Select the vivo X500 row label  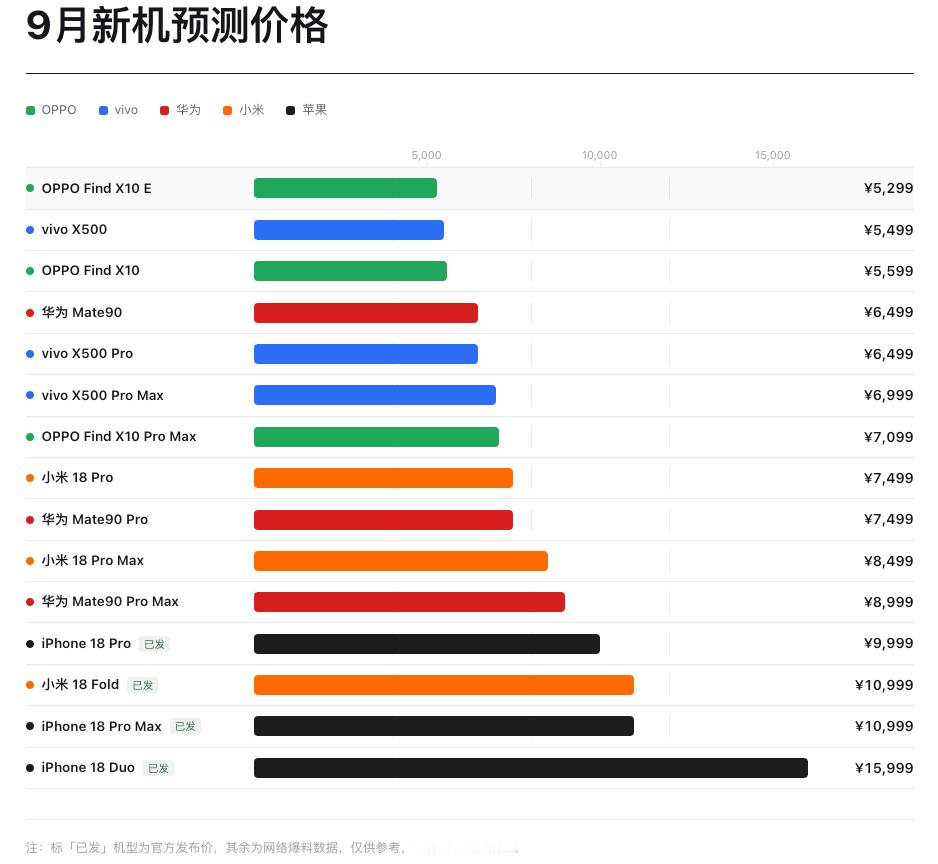pos(74,230)
